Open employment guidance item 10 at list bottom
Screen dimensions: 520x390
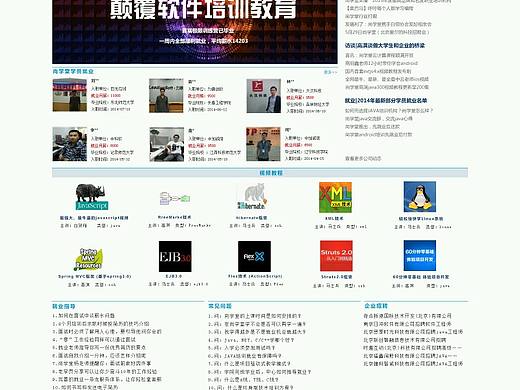pyautogui.click(x=85, y=387)
